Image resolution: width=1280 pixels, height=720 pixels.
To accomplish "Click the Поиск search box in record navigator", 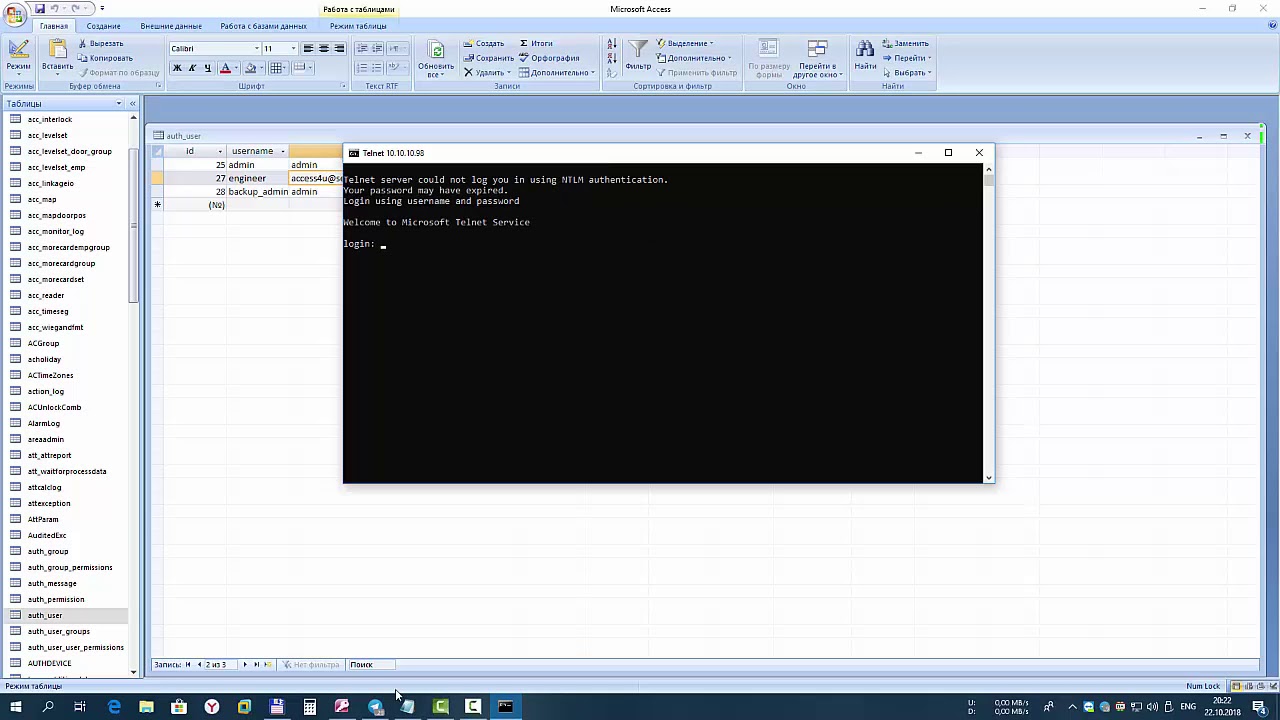I will pyautogui.click(x=371, y=664).
